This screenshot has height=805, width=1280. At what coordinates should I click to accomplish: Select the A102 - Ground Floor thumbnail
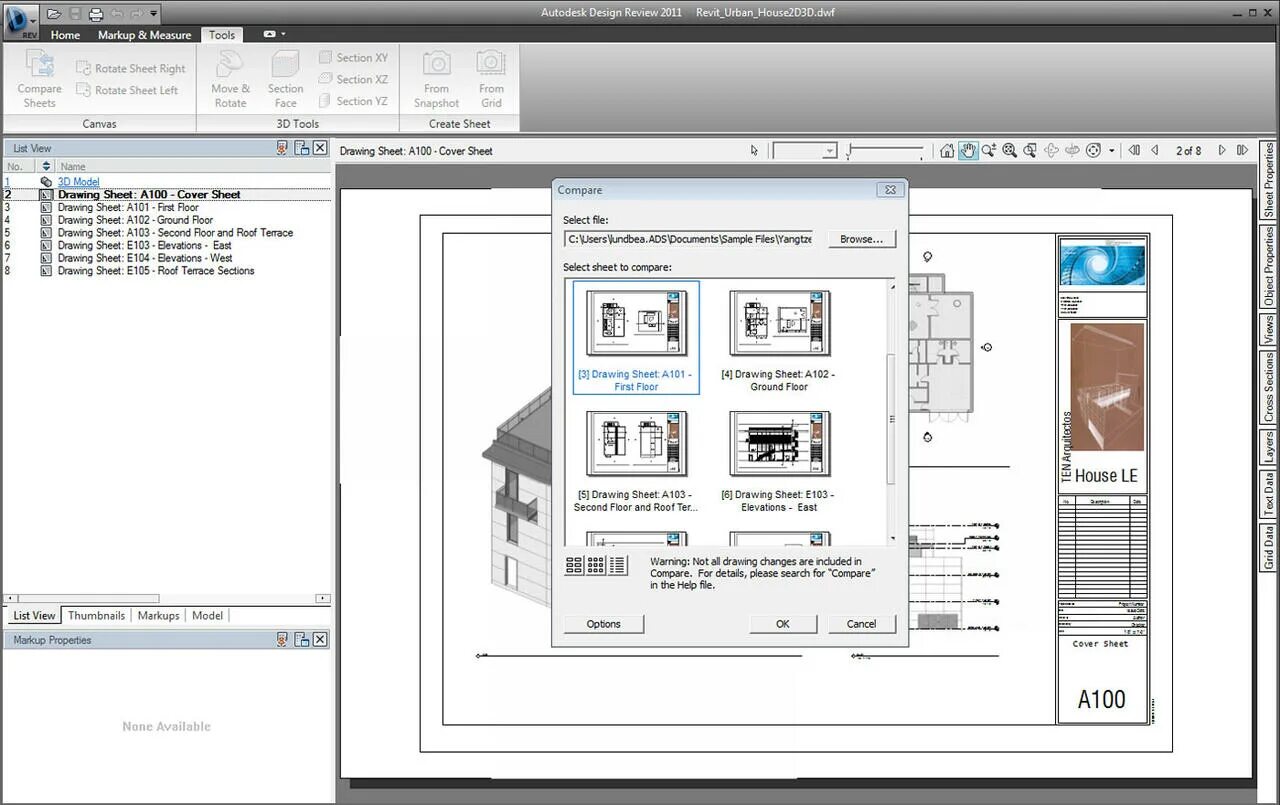click(x=779, y=338)
